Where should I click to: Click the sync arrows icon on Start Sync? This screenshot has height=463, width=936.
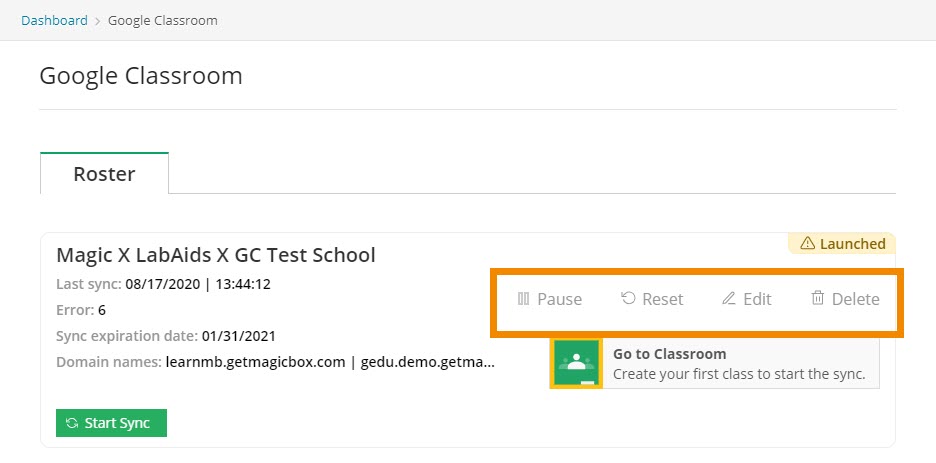pos(72,423)
